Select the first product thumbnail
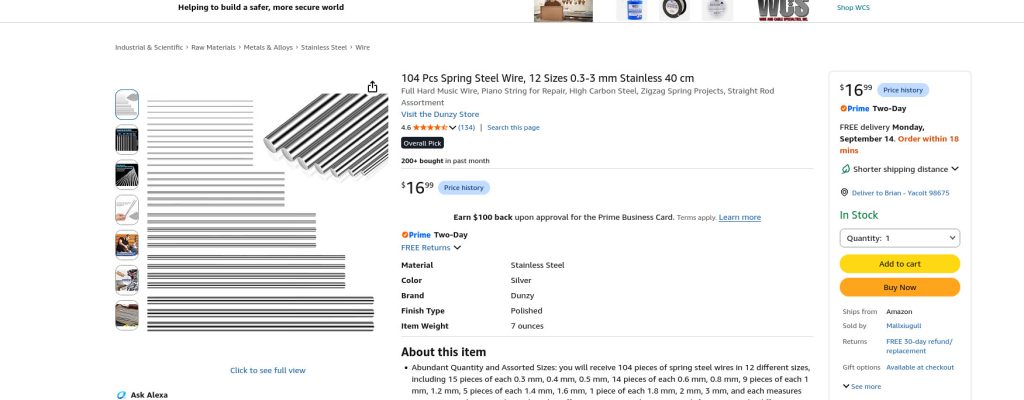 (127, 105)
